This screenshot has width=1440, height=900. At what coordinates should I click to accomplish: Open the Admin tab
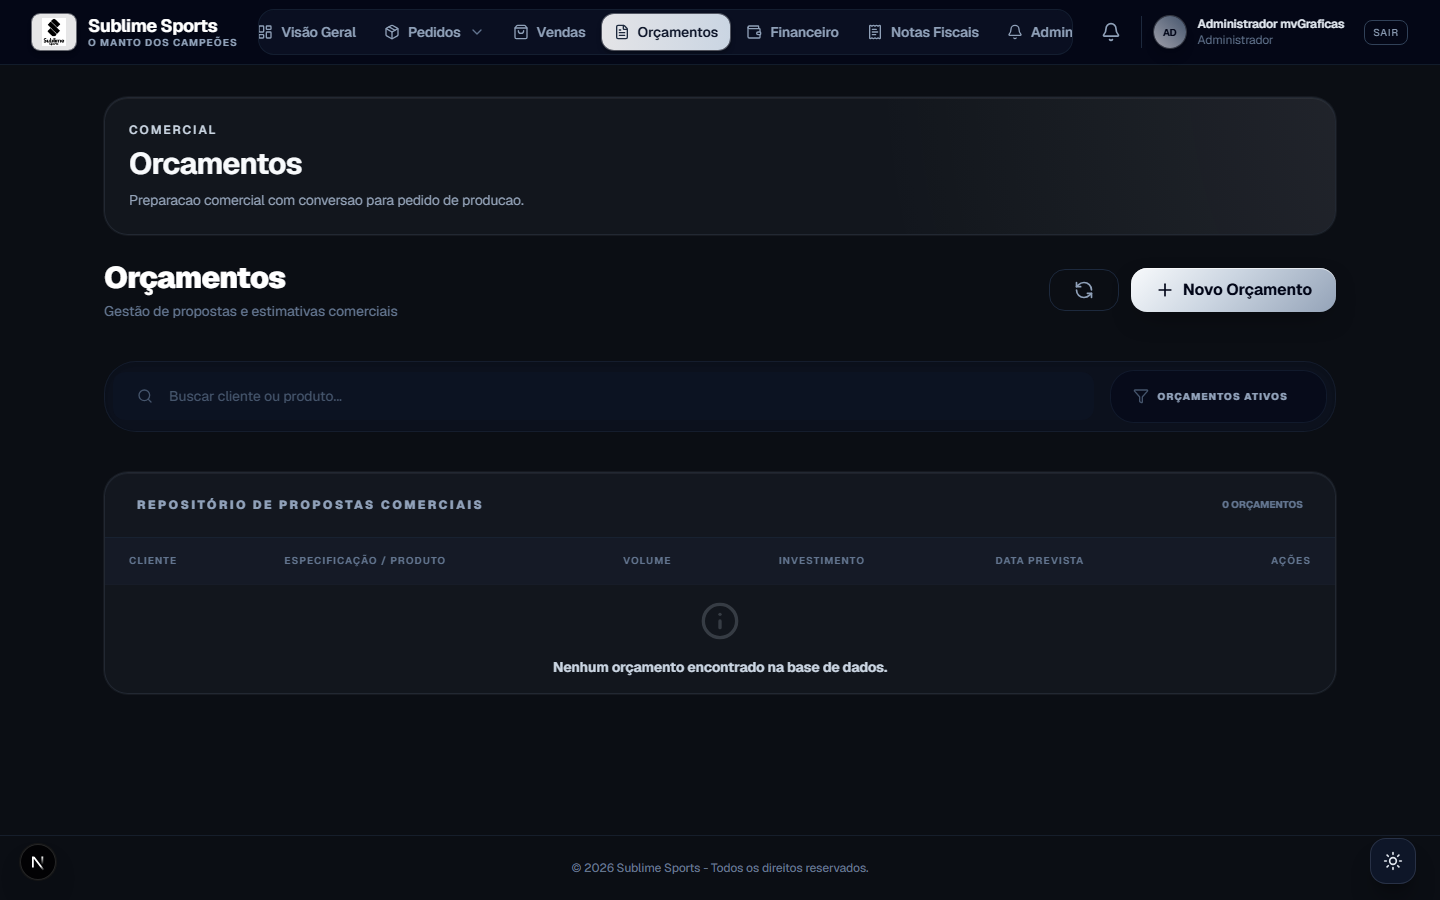(1040, 32)
